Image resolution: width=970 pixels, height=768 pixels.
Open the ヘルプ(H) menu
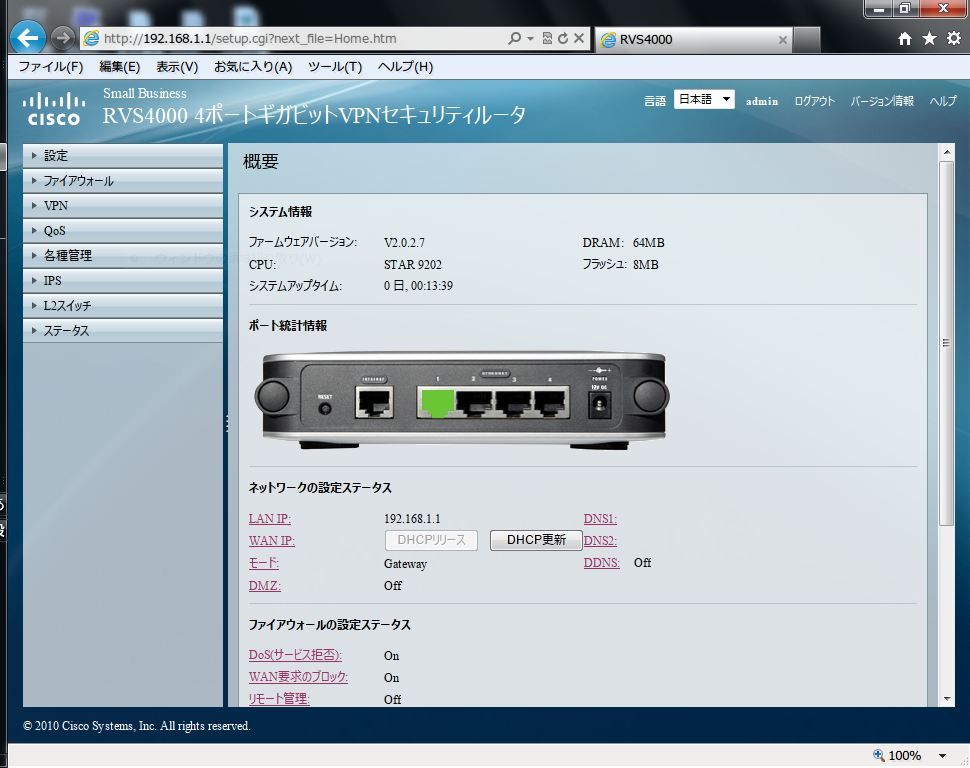[x=405, y=67]
